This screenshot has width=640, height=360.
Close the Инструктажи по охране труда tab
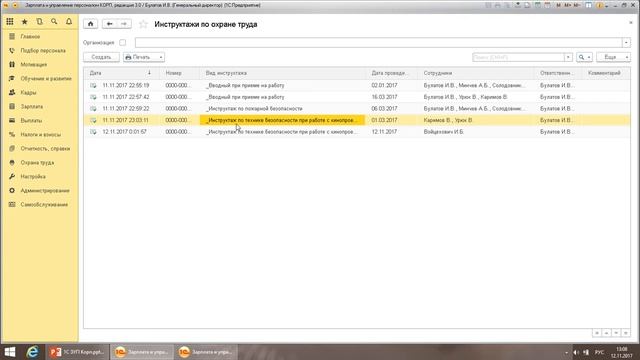pos(631,23)
